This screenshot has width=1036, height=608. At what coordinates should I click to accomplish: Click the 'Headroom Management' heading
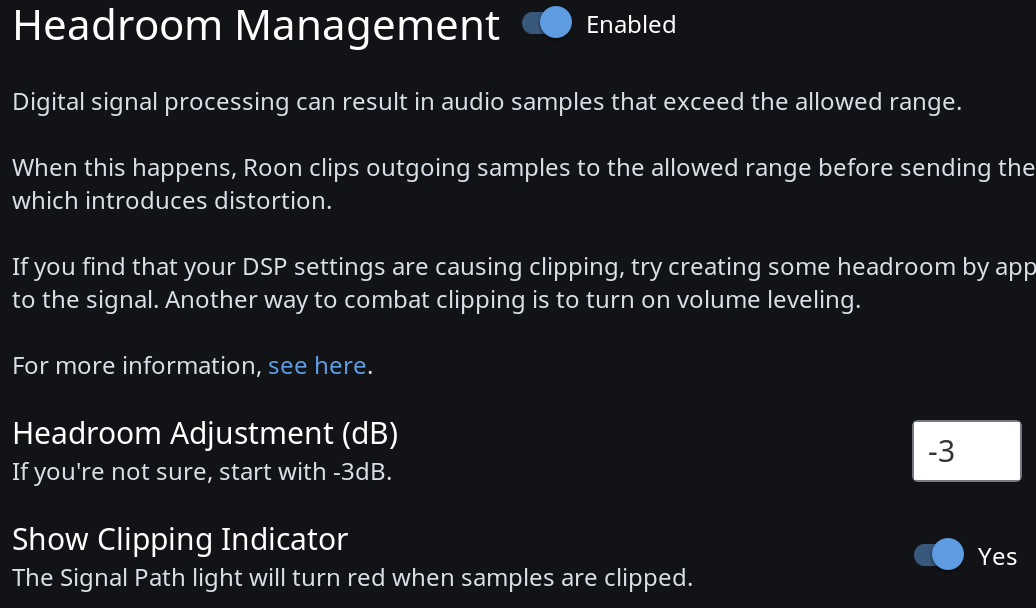256,26
